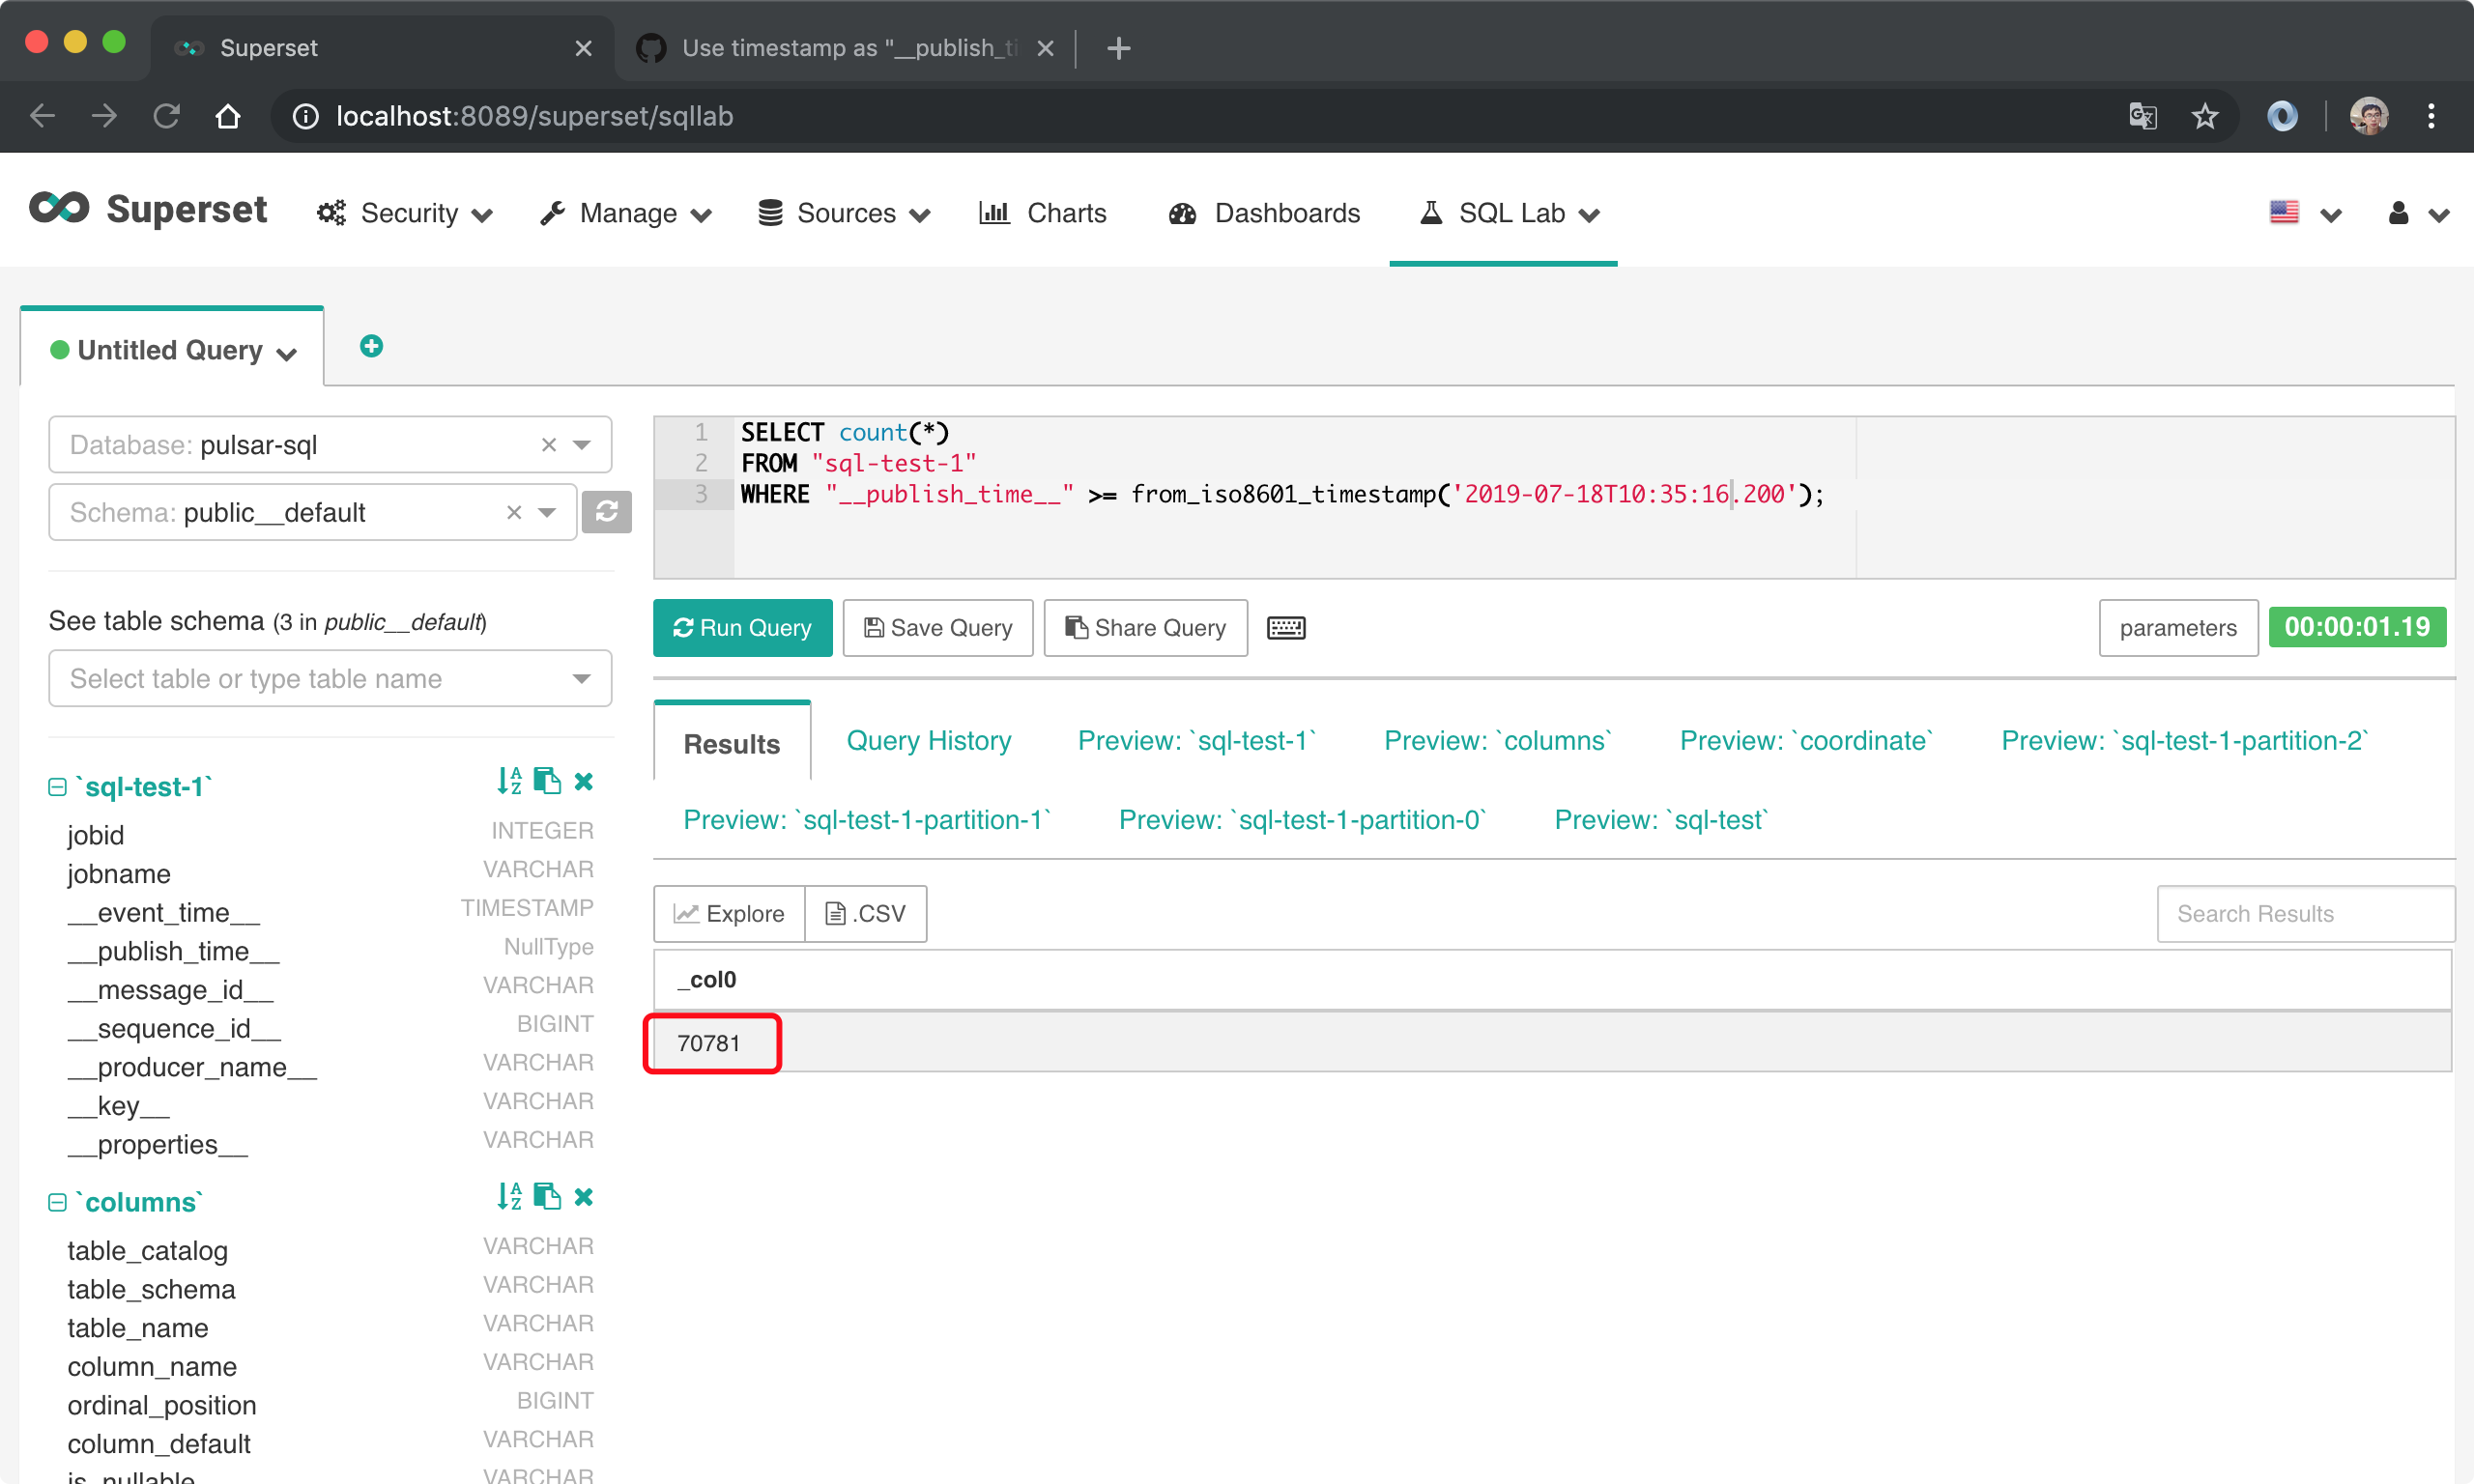Screen dimensions: 2474x1484
Task: Open Preview: sql-test-1-partition-1 tab
Action: click(867, 820)
